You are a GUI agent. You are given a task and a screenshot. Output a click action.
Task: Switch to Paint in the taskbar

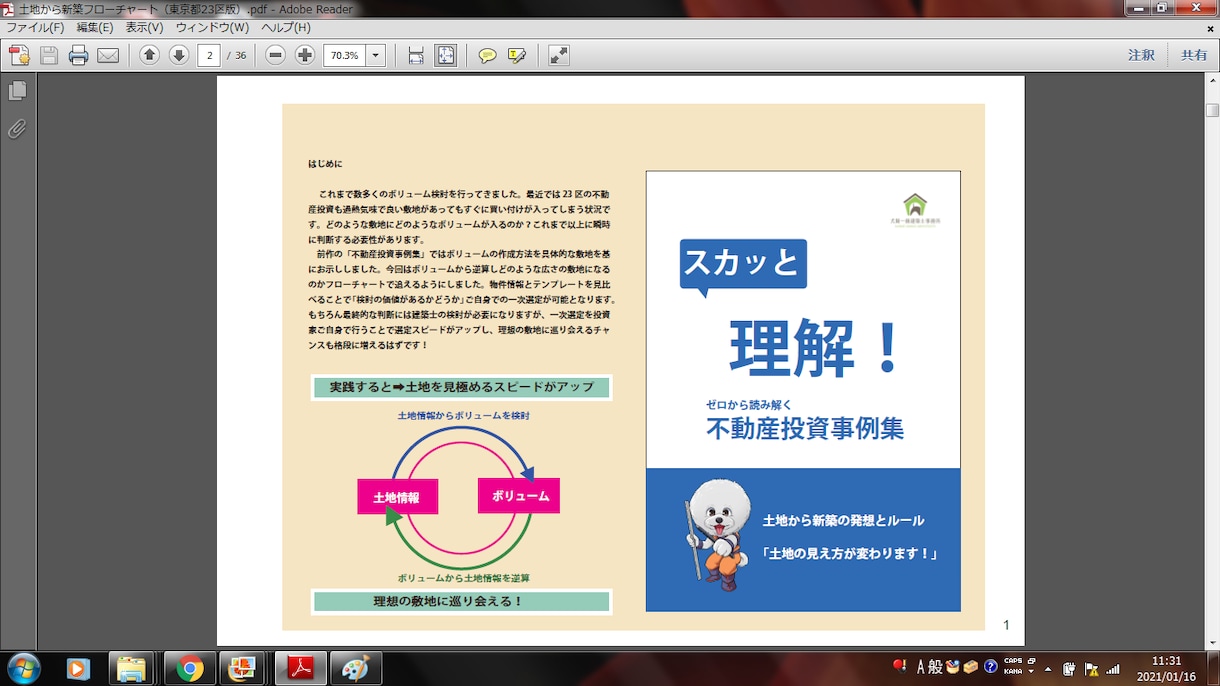(x=356, y=668)
